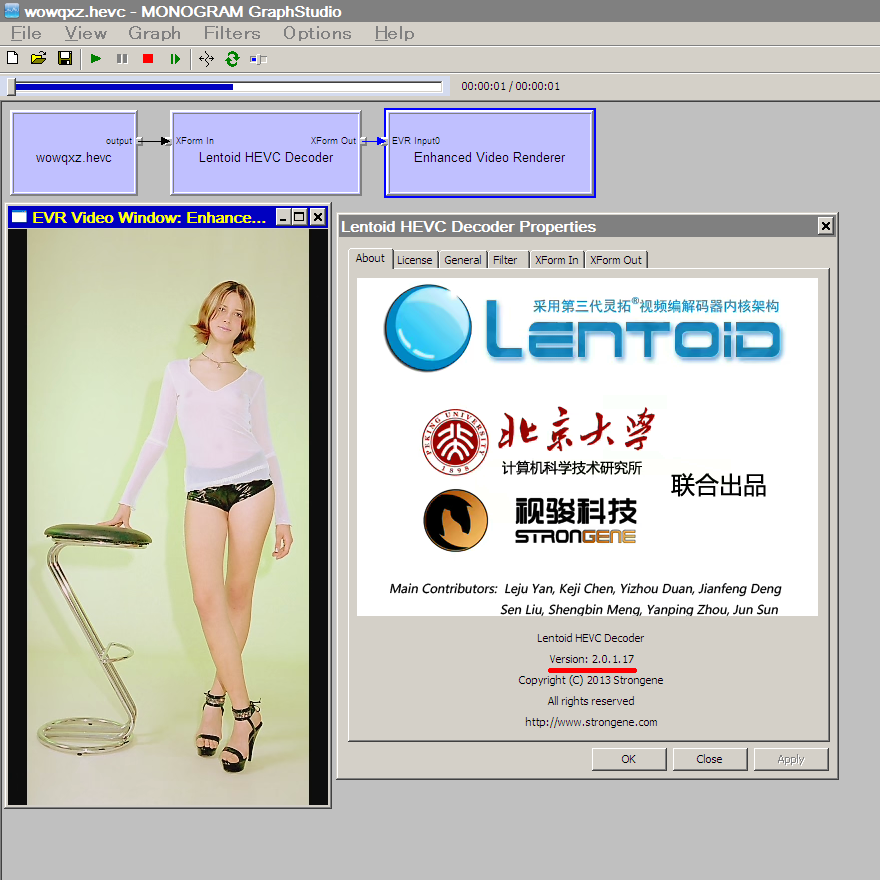Click the Peking University seal logo
This screenshot has height=880, width=880.
tap(455, 442)
